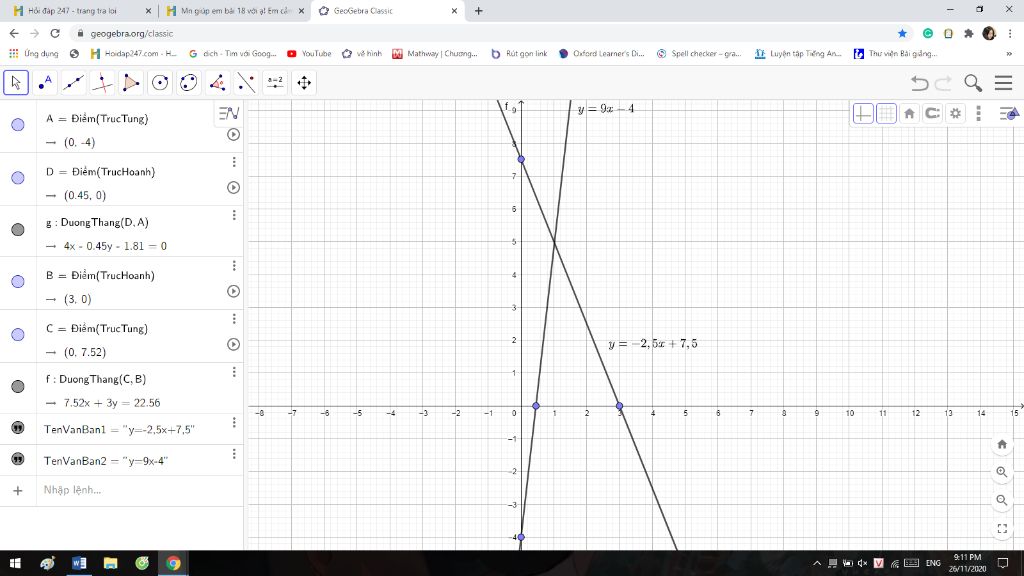Select the Move arrow tool
This screenshot has width=1024, height=576.
point(16,83)
